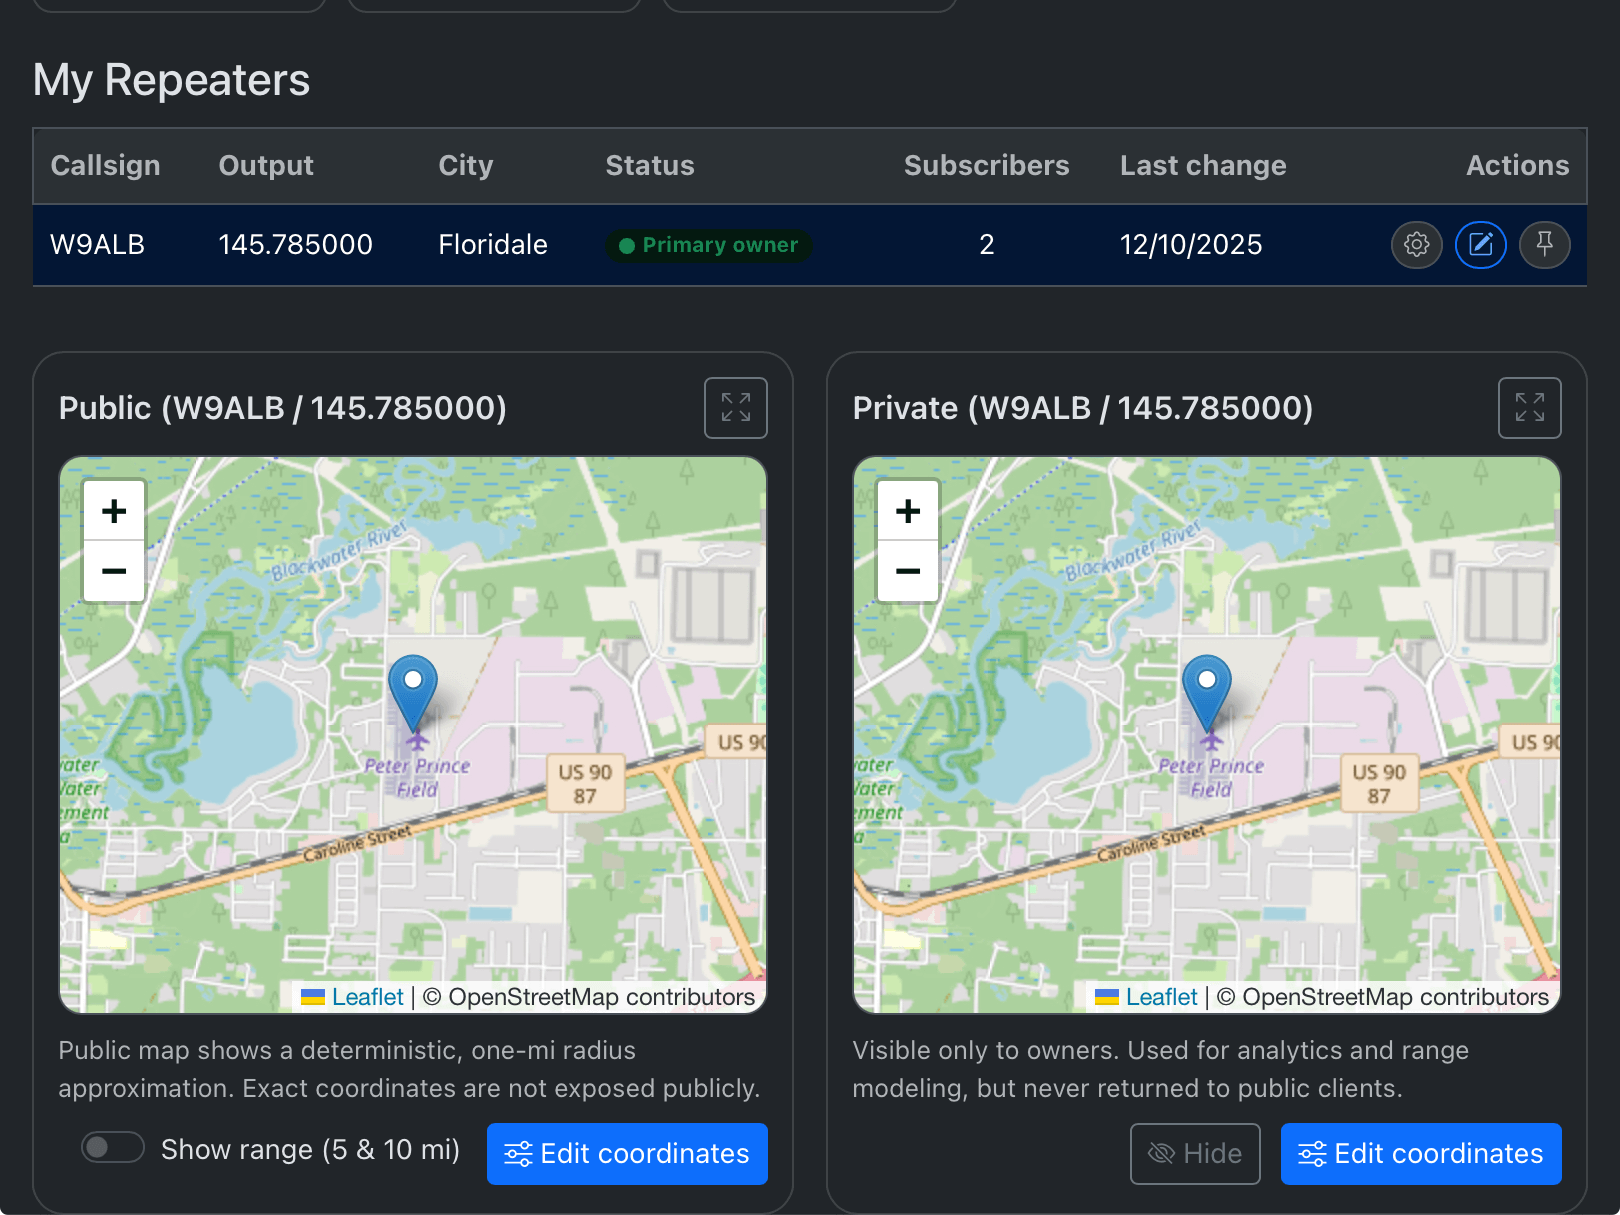Click the edit pencil icon for W9ALB
The height and width of the screenshot is (1215, 1620).
pyautogui.click(x=1480, y=245)
